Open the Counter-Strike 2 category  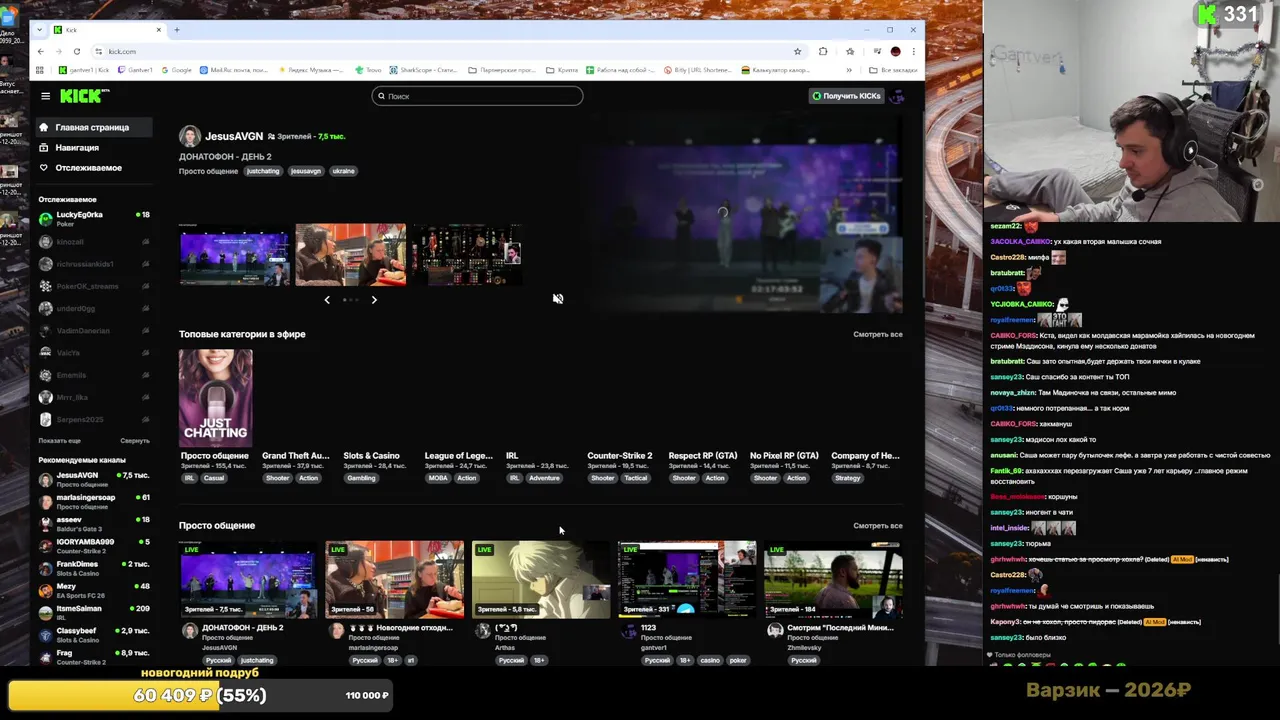point(620,456)
